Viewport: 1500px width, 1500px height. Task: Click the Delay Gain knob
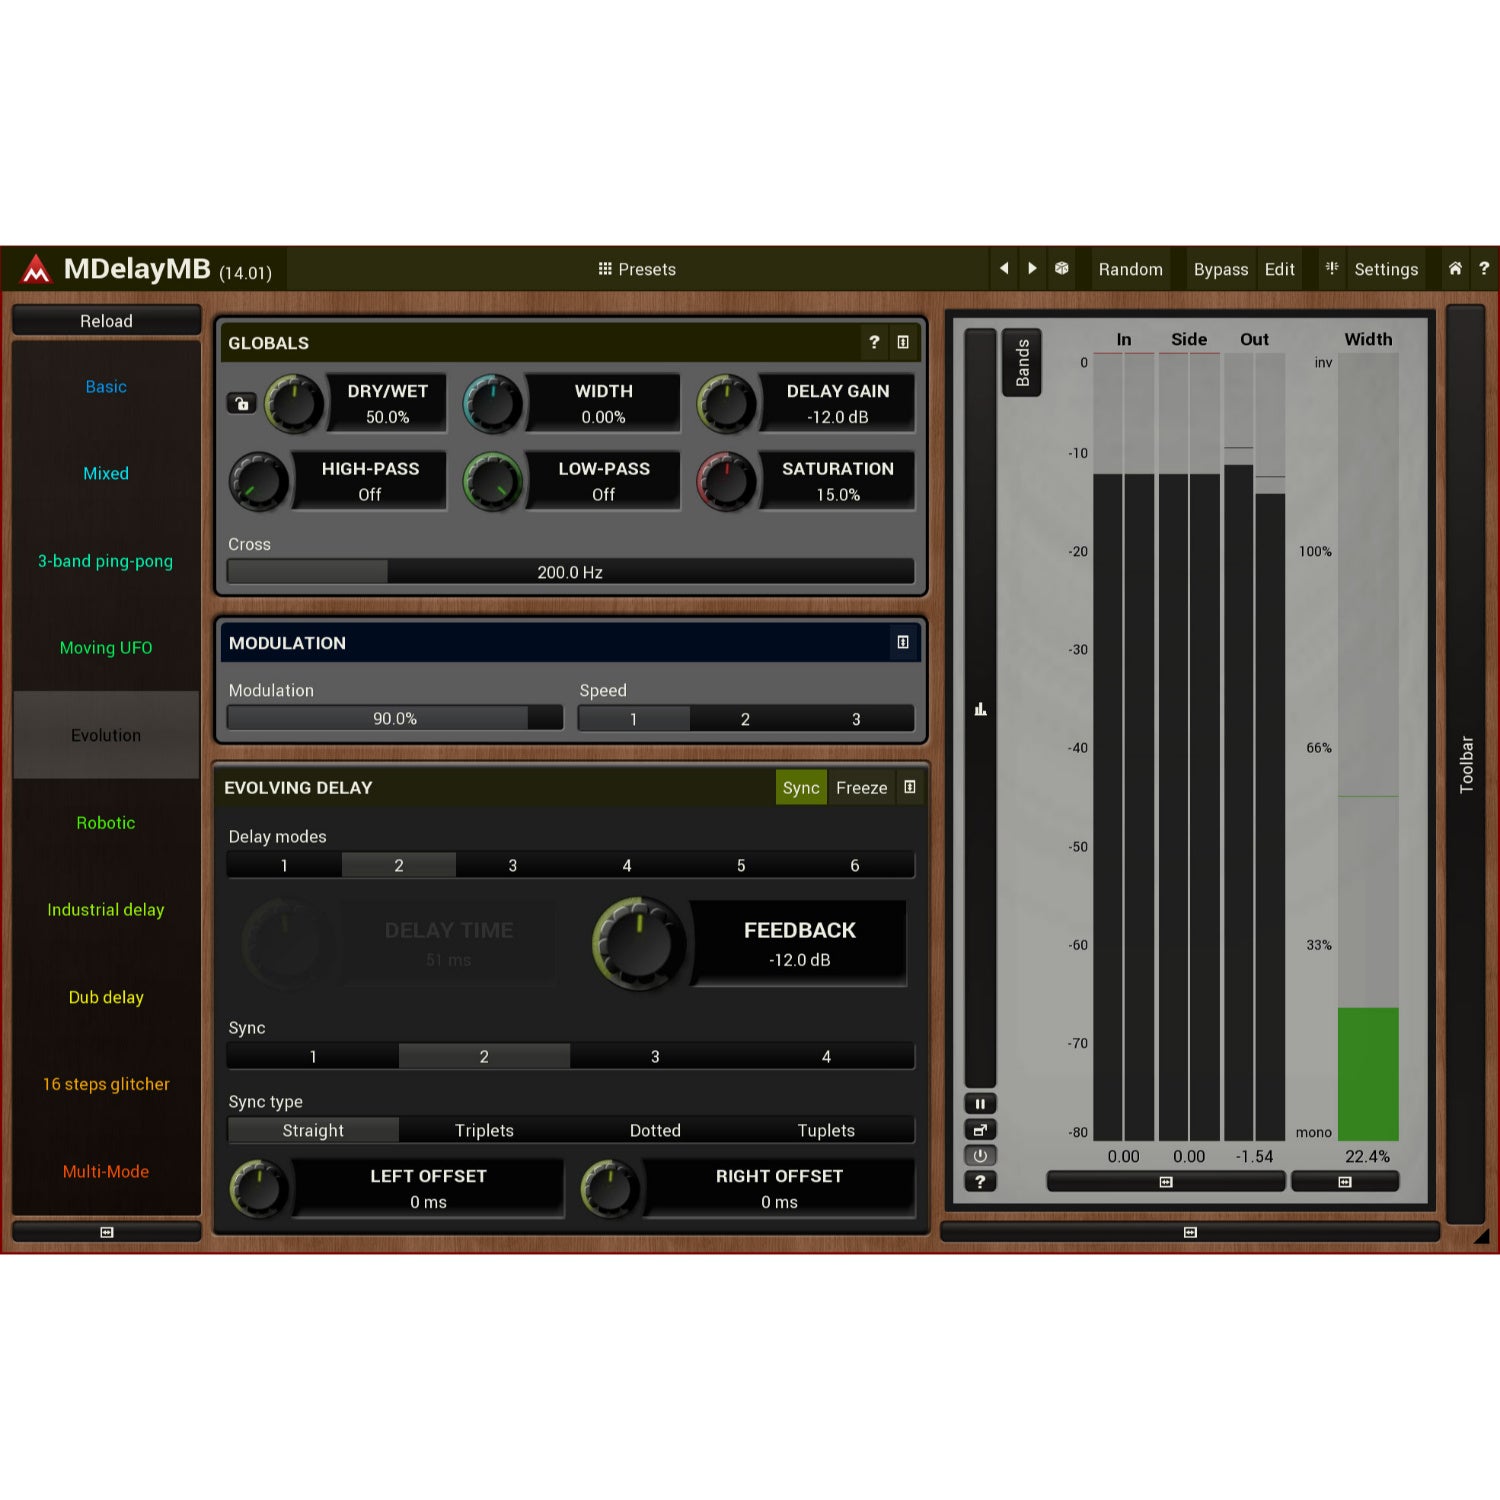(x=727, y=404)
